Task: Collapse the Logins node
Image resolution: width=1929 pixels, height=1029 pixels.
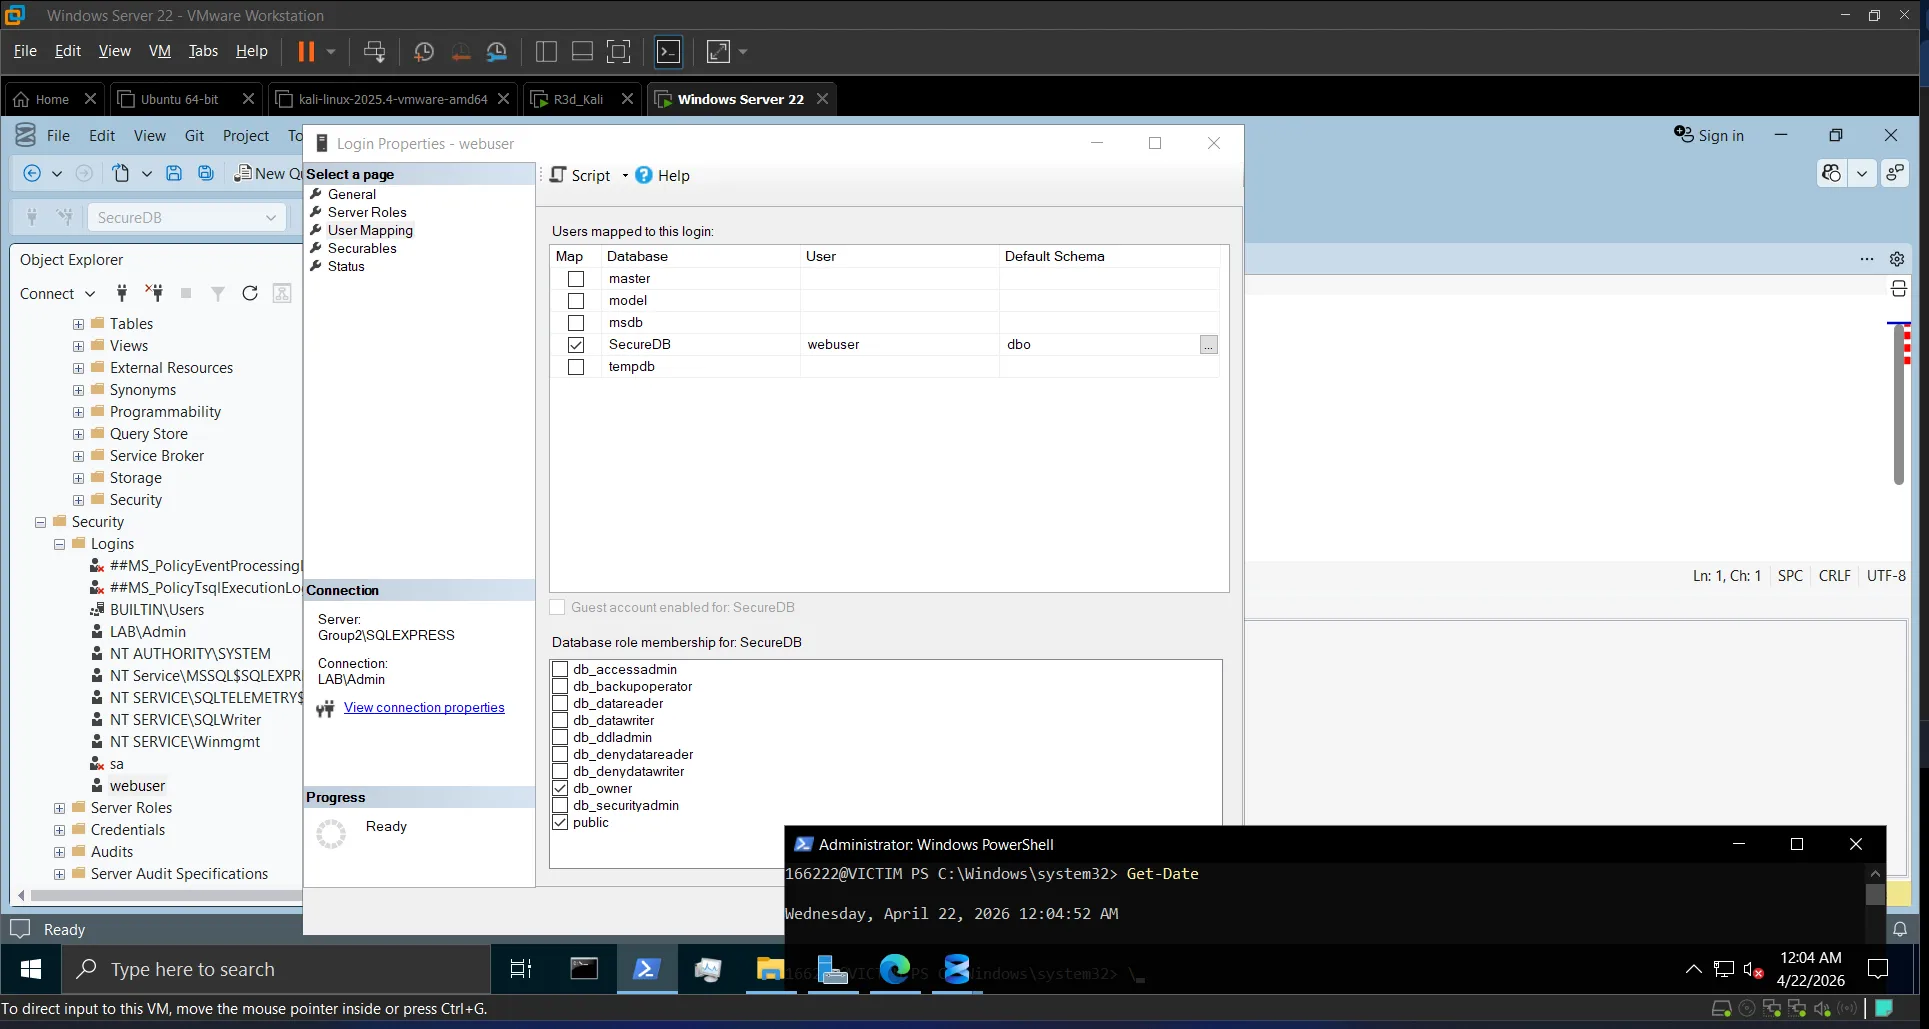Action: 59,544
